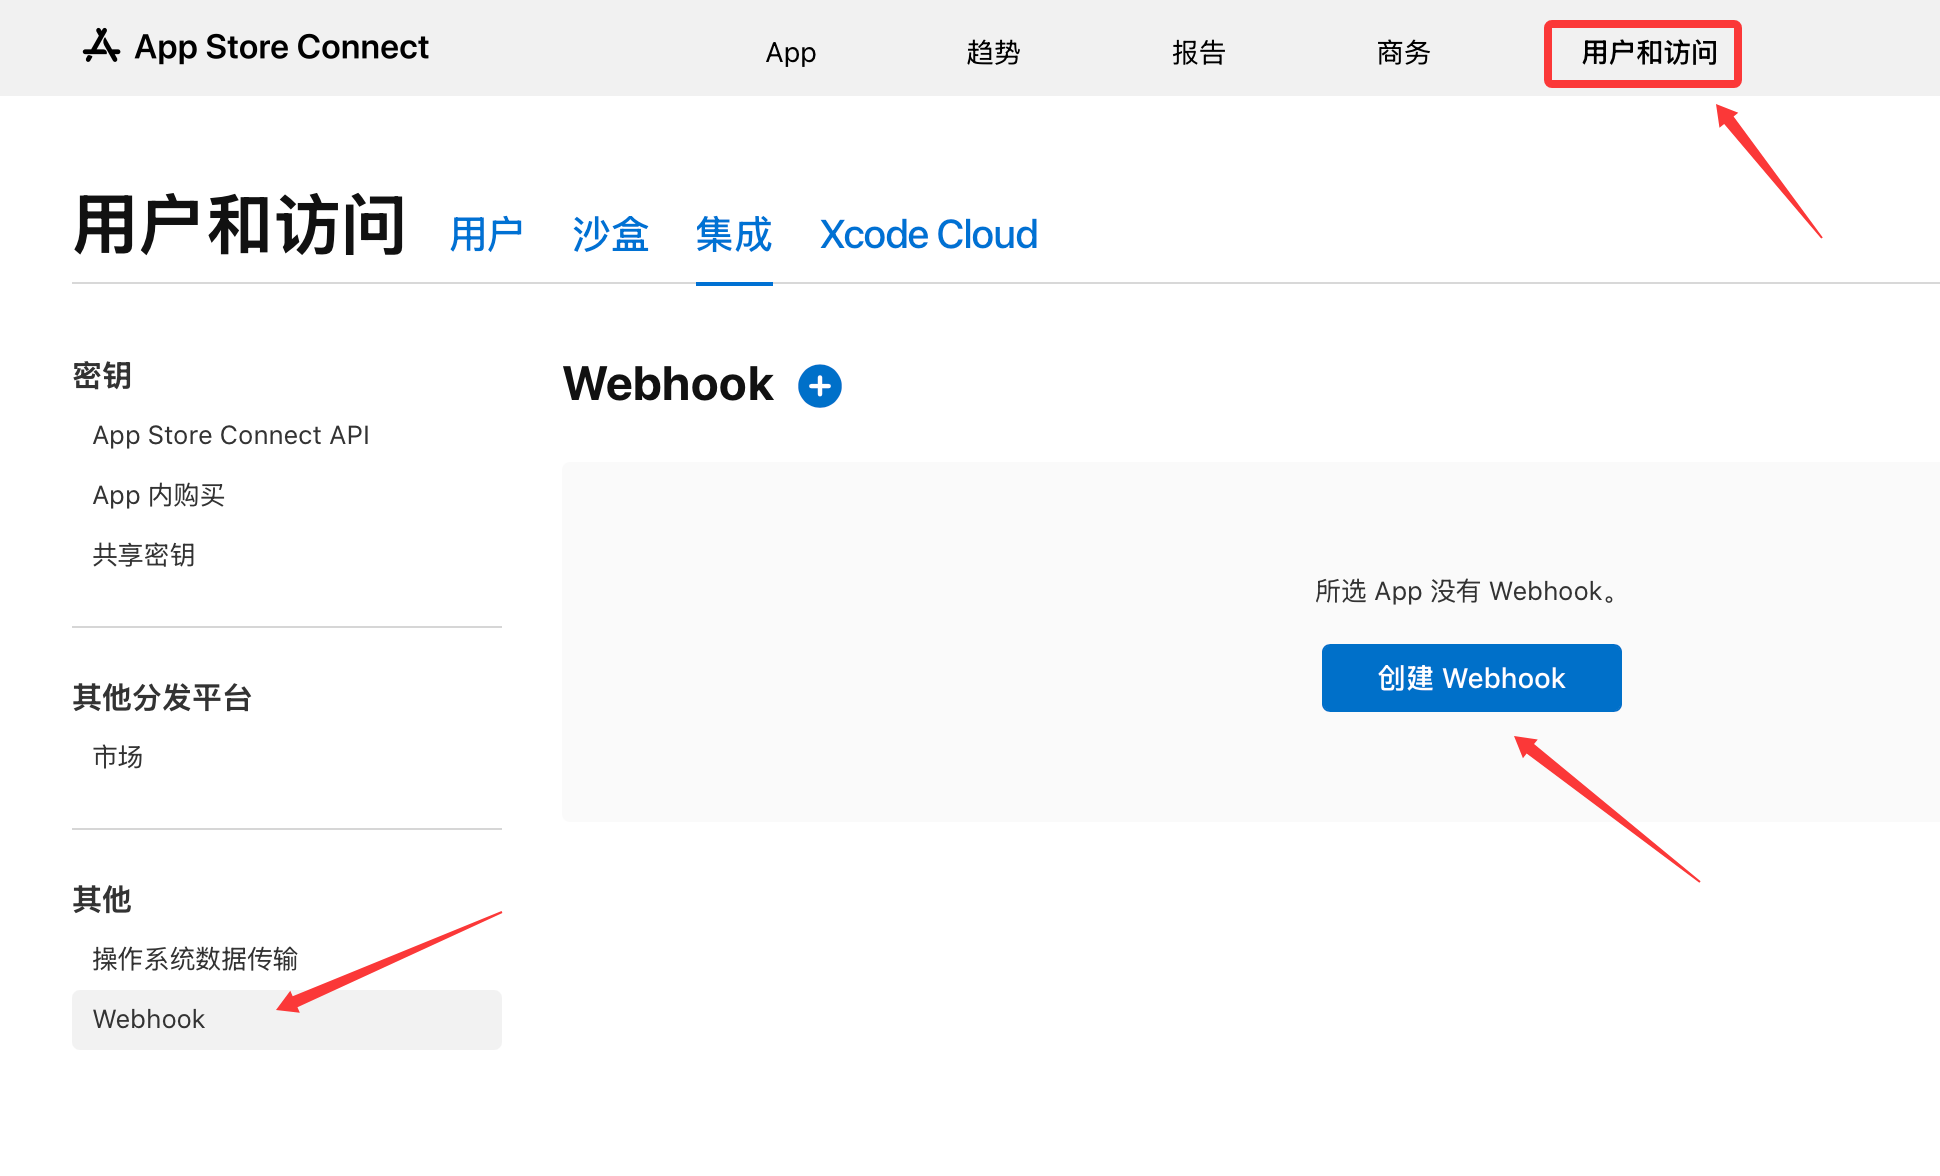The height and width of the screenshot is (1176, 1940).
Task: Open 用户和访问 in the top navigation
Action: point(1650,52)
